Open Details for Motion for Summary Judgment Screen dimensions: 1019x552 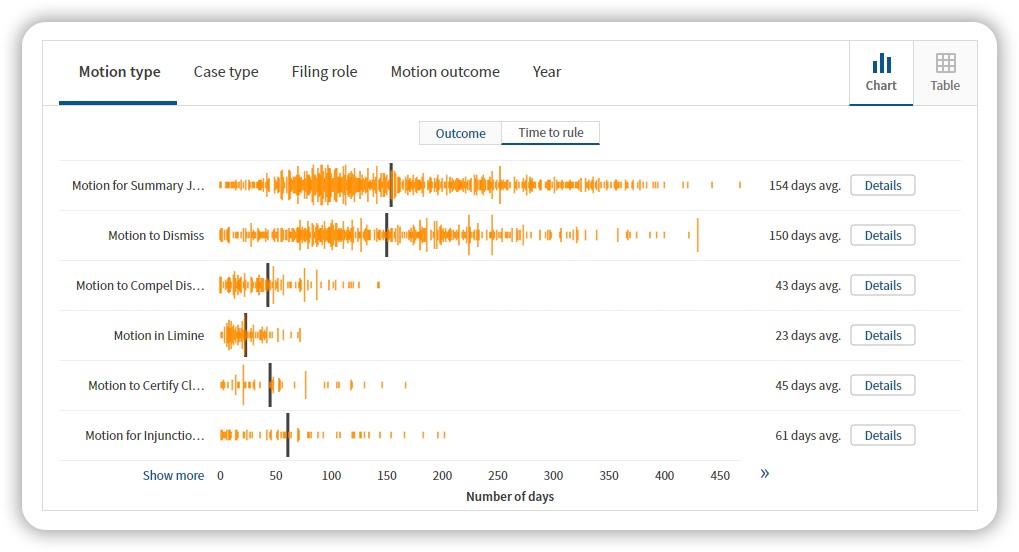pos(883,185)
